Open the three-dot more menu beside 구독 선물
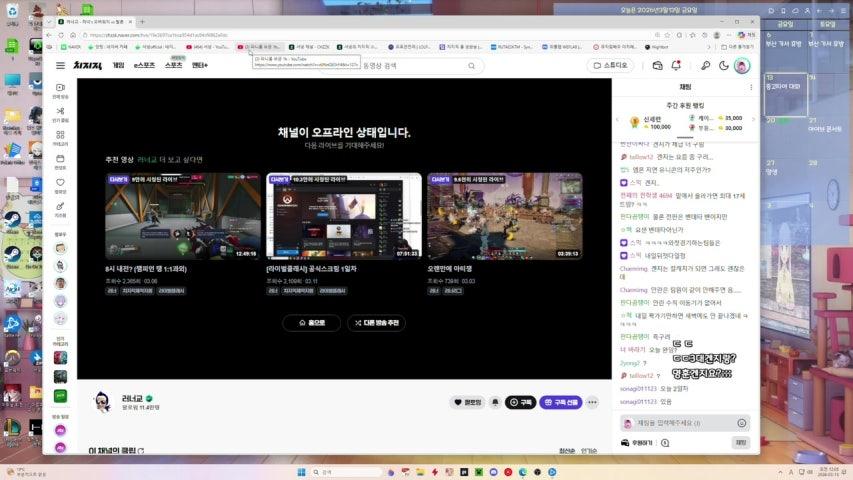This screenshot has width=853, height=480. point(592,402)
